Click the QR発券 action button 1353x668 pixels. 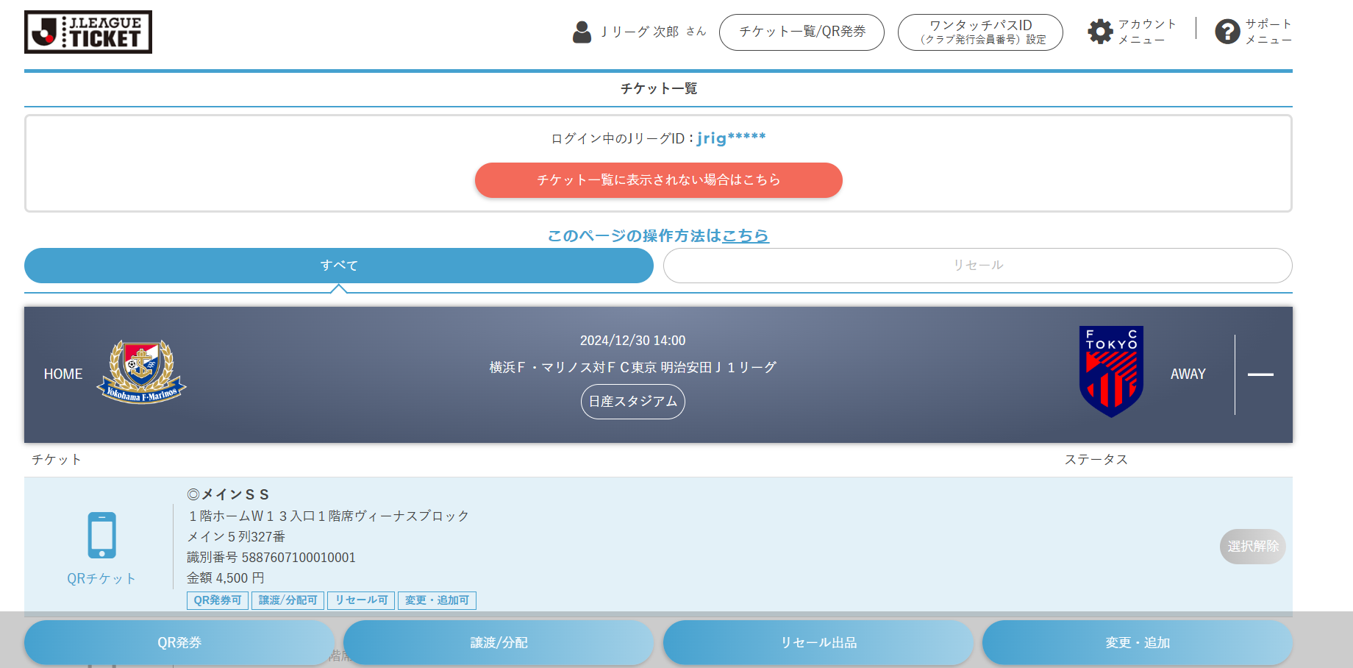pyautogui.click(x=179, y=643)
